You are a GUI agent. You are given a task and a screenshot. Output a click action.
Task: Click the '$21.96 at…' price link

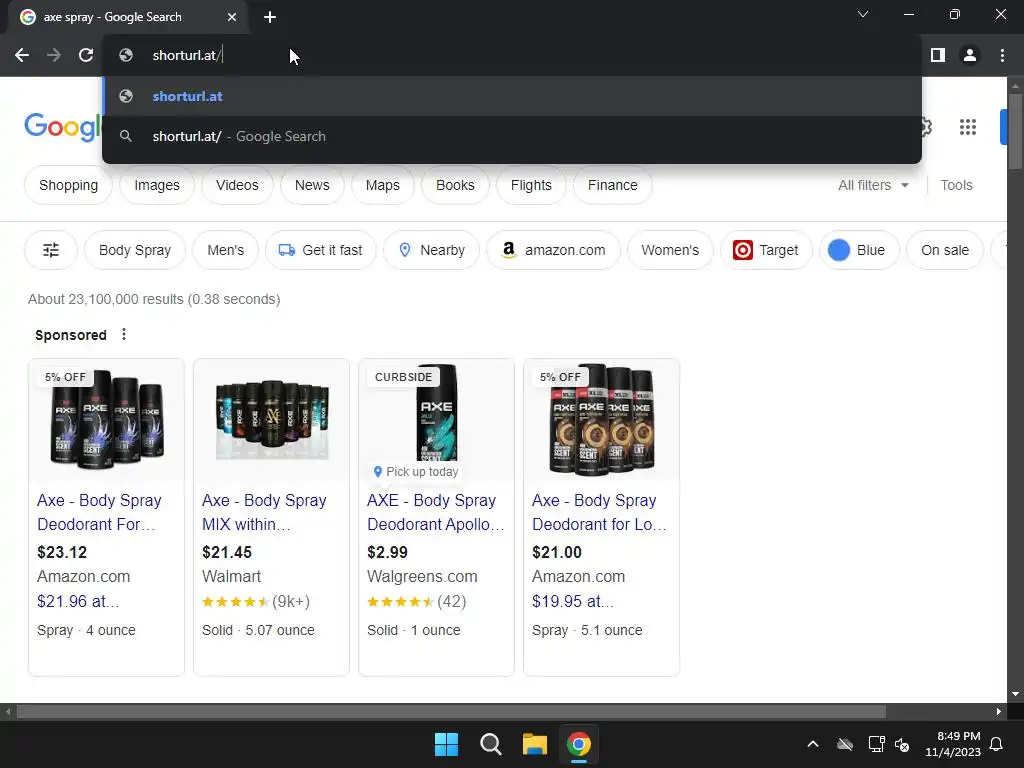click(78, 601)
